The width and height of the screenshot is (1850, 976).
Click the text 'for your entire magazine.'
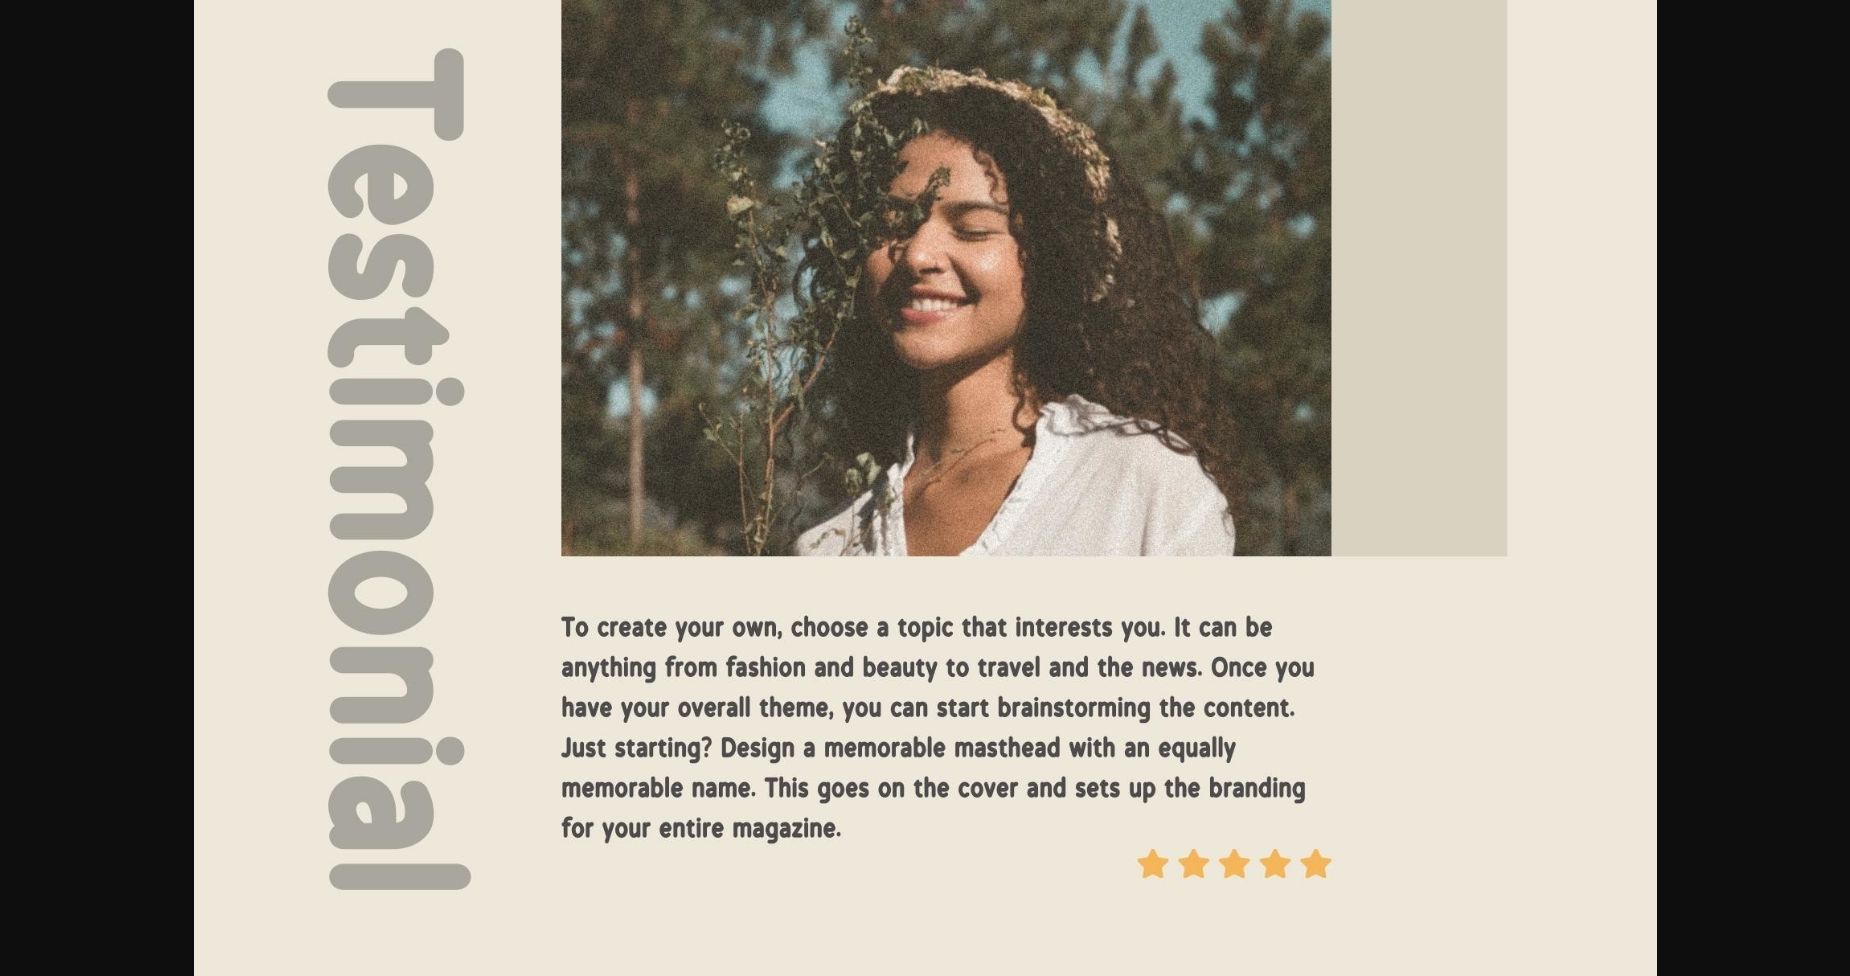[701, 829]
